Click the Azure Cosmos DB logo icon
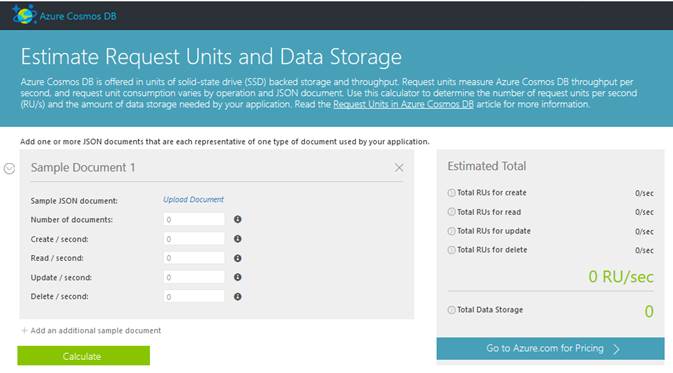This screenshot has height=373, width=673. pos(24,15)
